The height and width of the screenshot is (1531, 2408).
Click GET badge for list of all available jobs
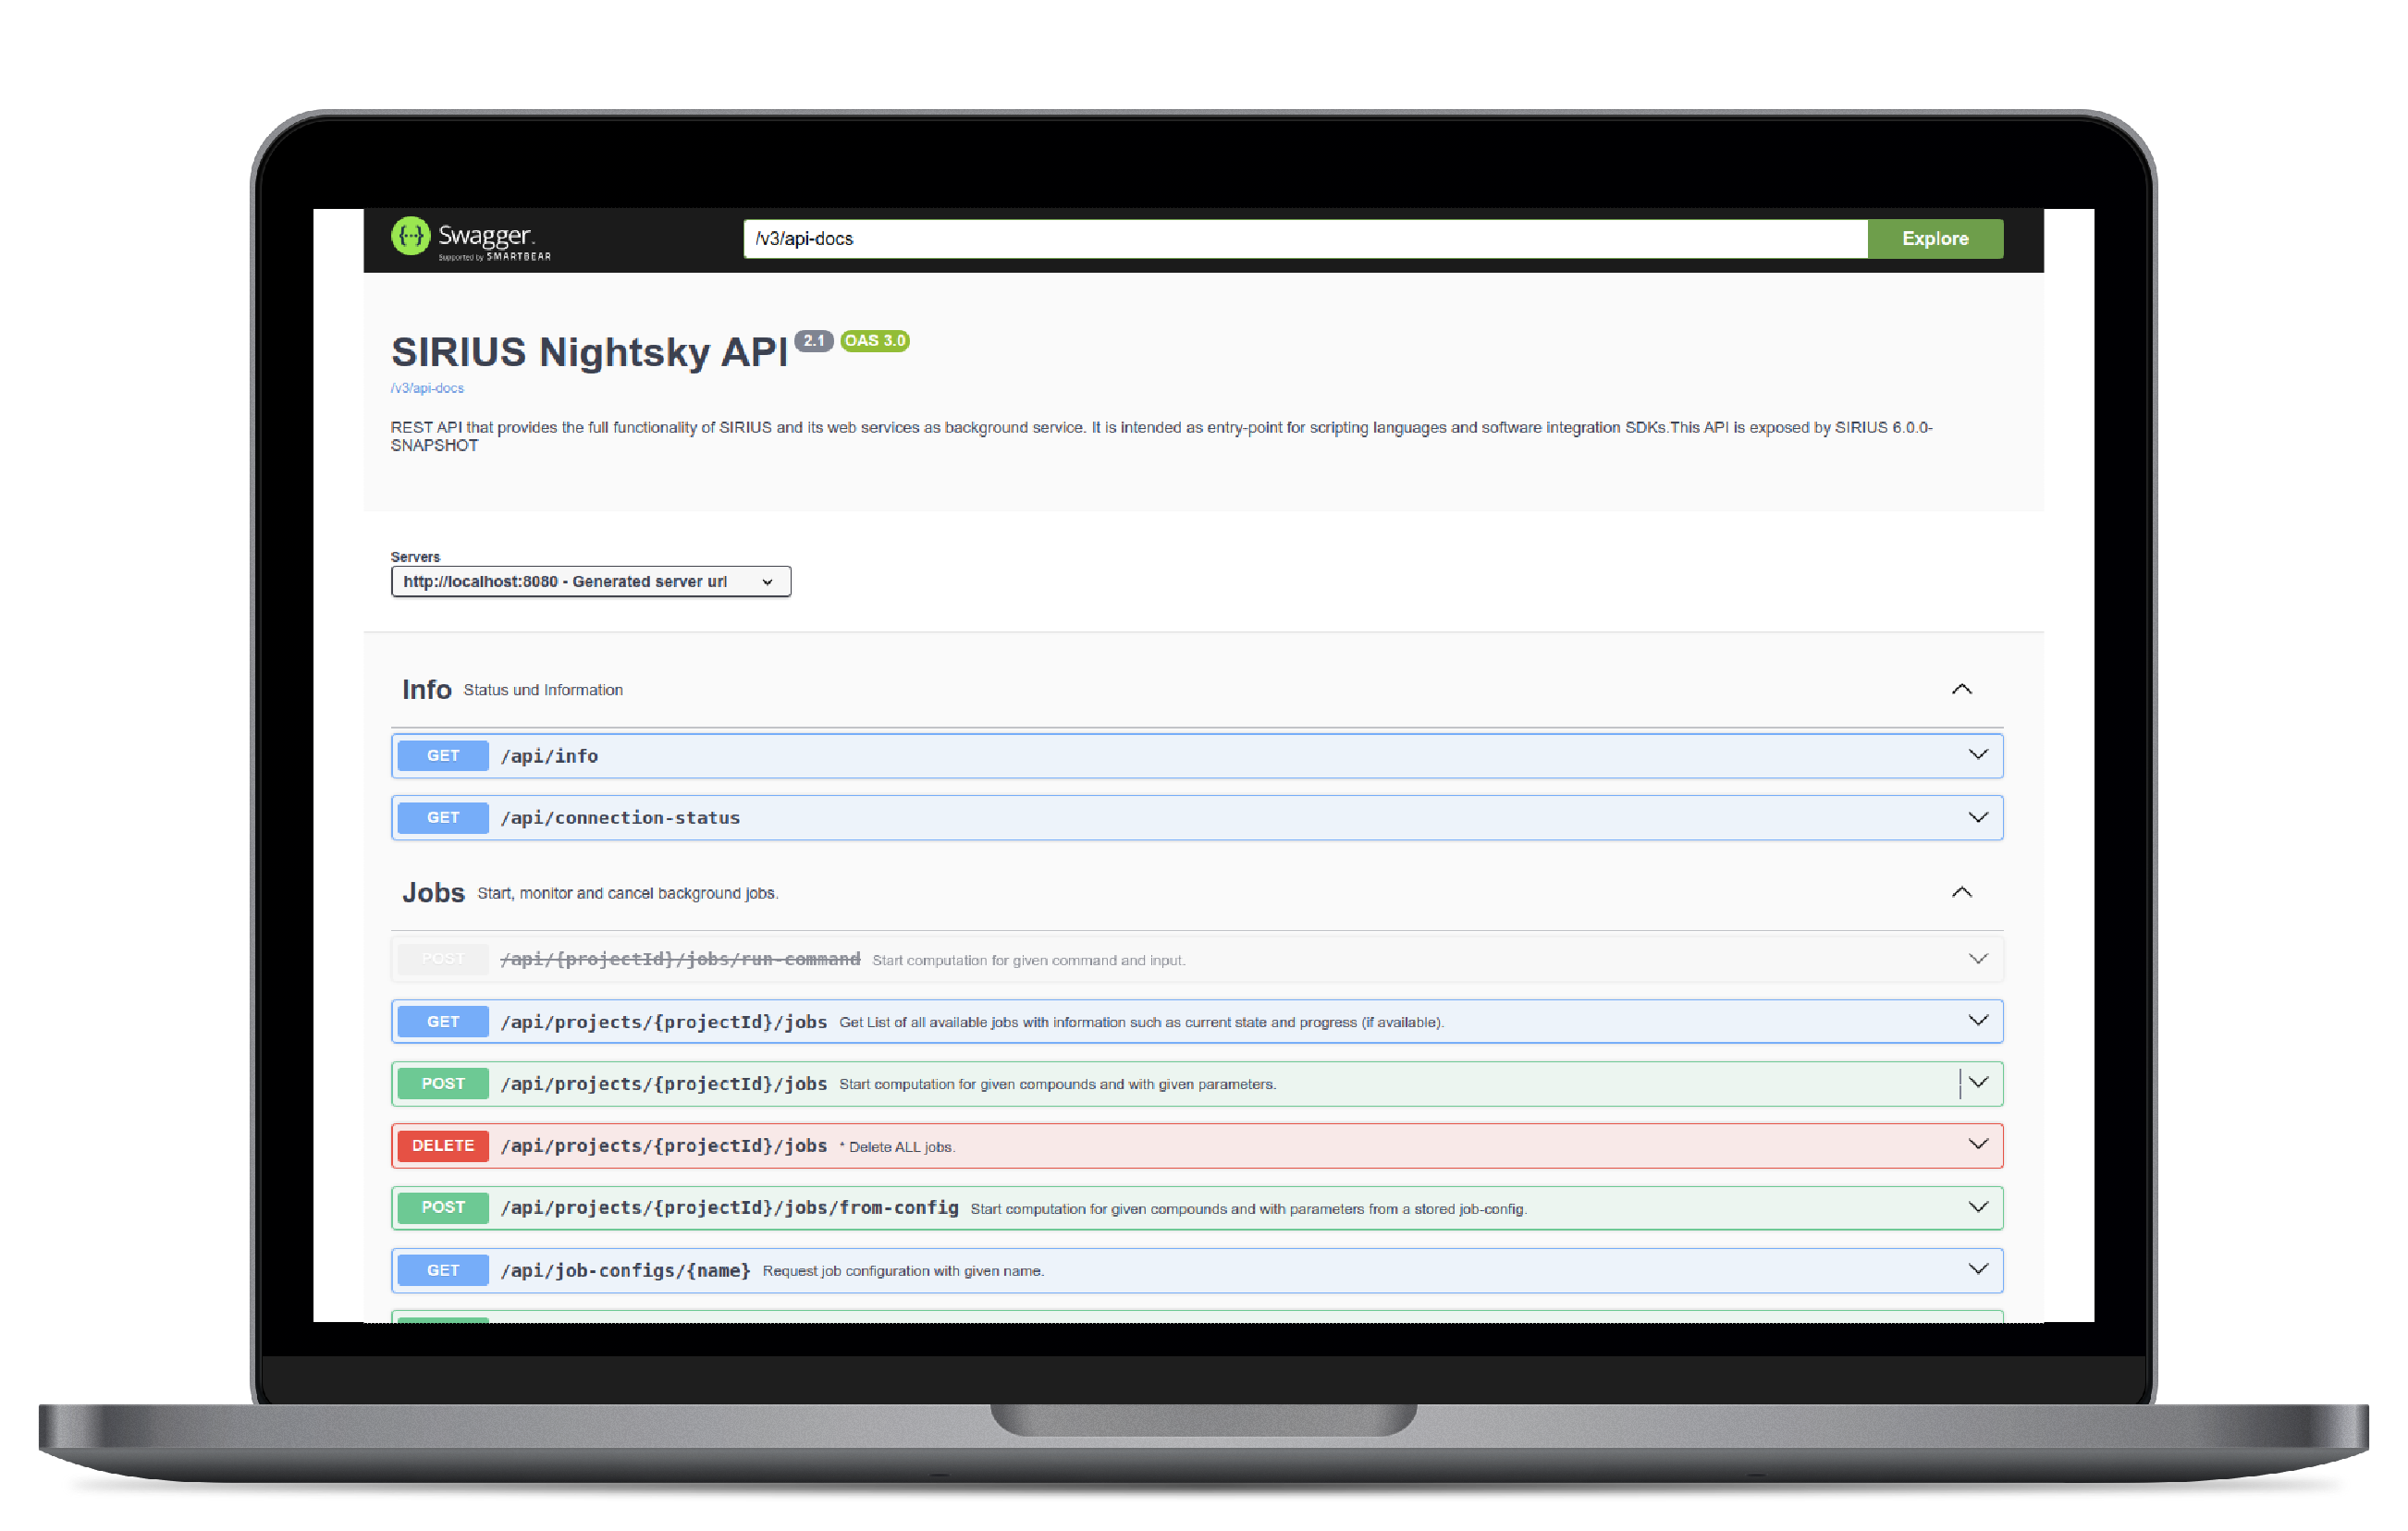[x=443, y=1022]
